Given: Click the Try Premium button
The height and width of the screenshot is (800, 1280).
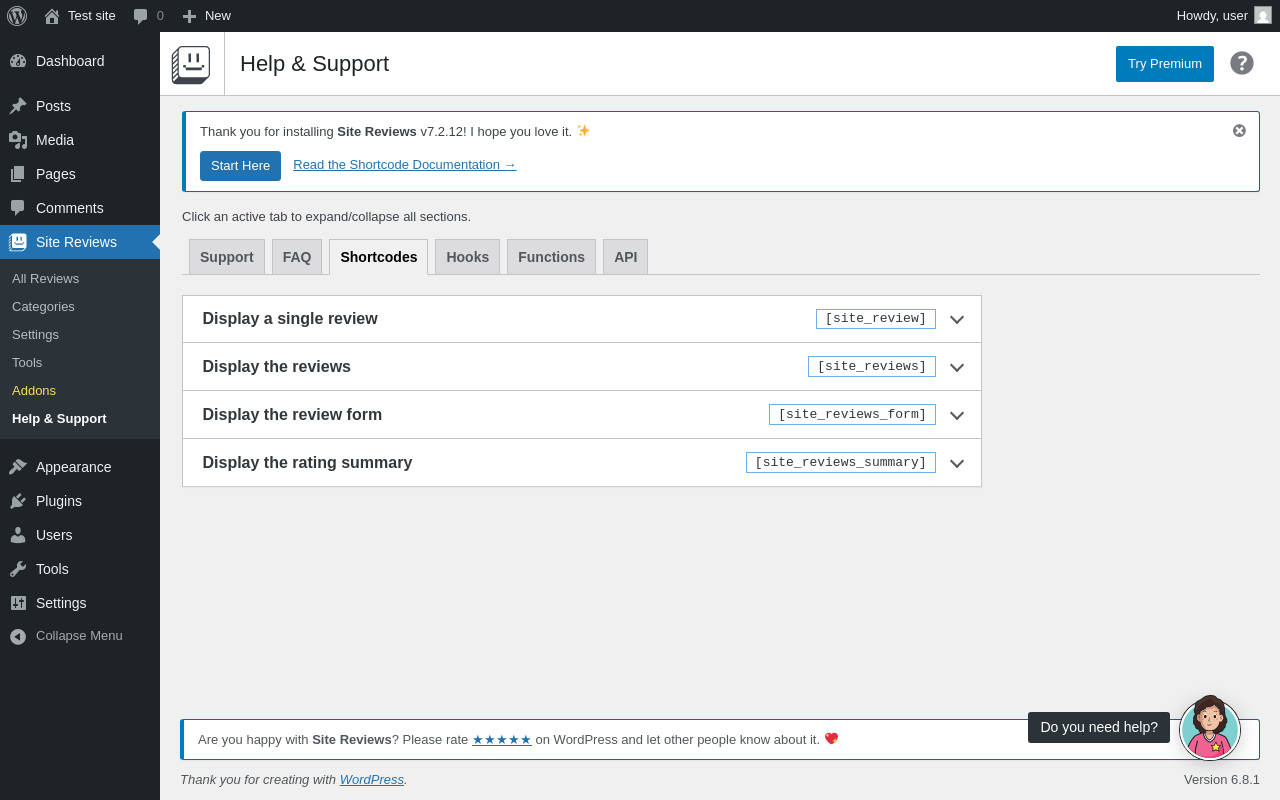Looking at the screenshot, I should (x=1165, y=64).
